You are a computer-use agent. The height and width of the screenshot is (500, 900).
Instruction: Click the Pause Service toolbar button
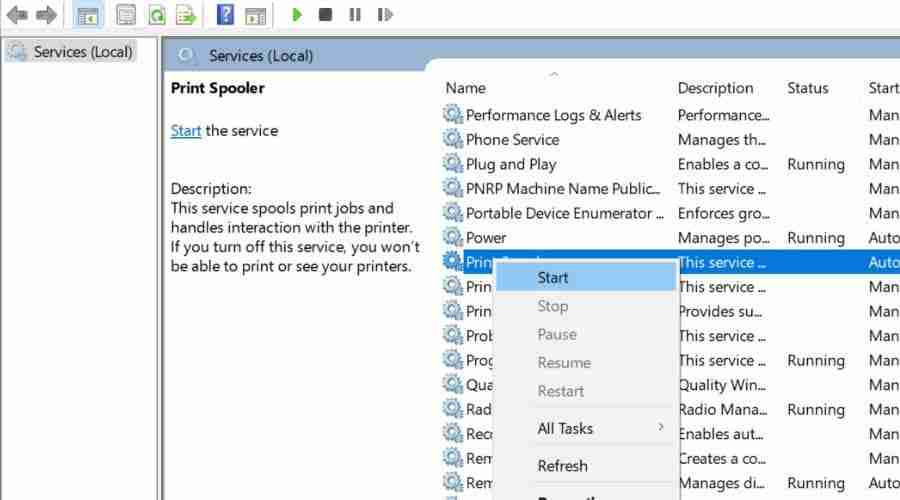355,14
